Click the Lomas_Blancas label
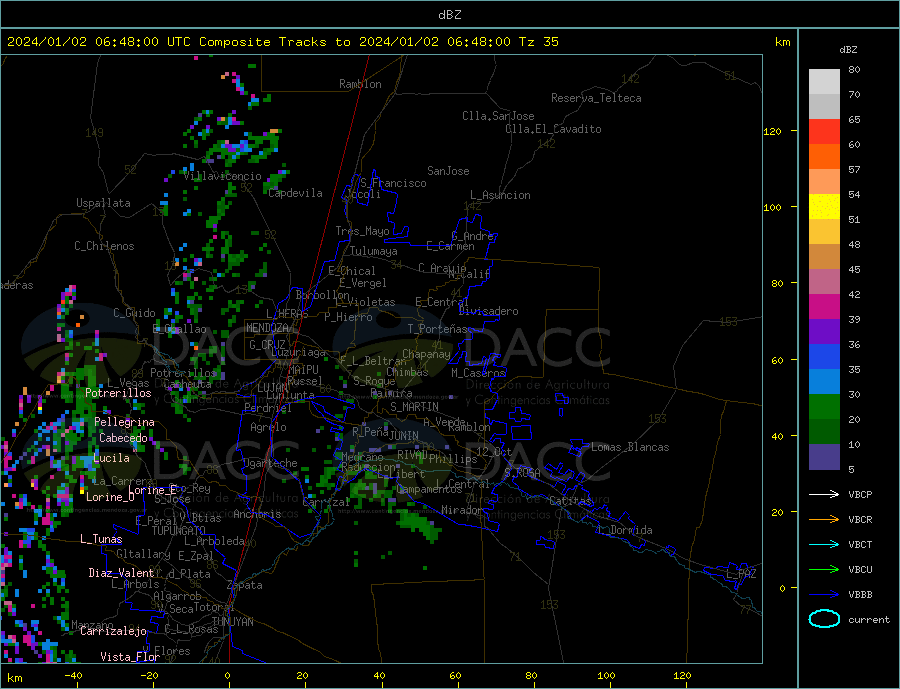900x689 pixels. pos(630,447)
